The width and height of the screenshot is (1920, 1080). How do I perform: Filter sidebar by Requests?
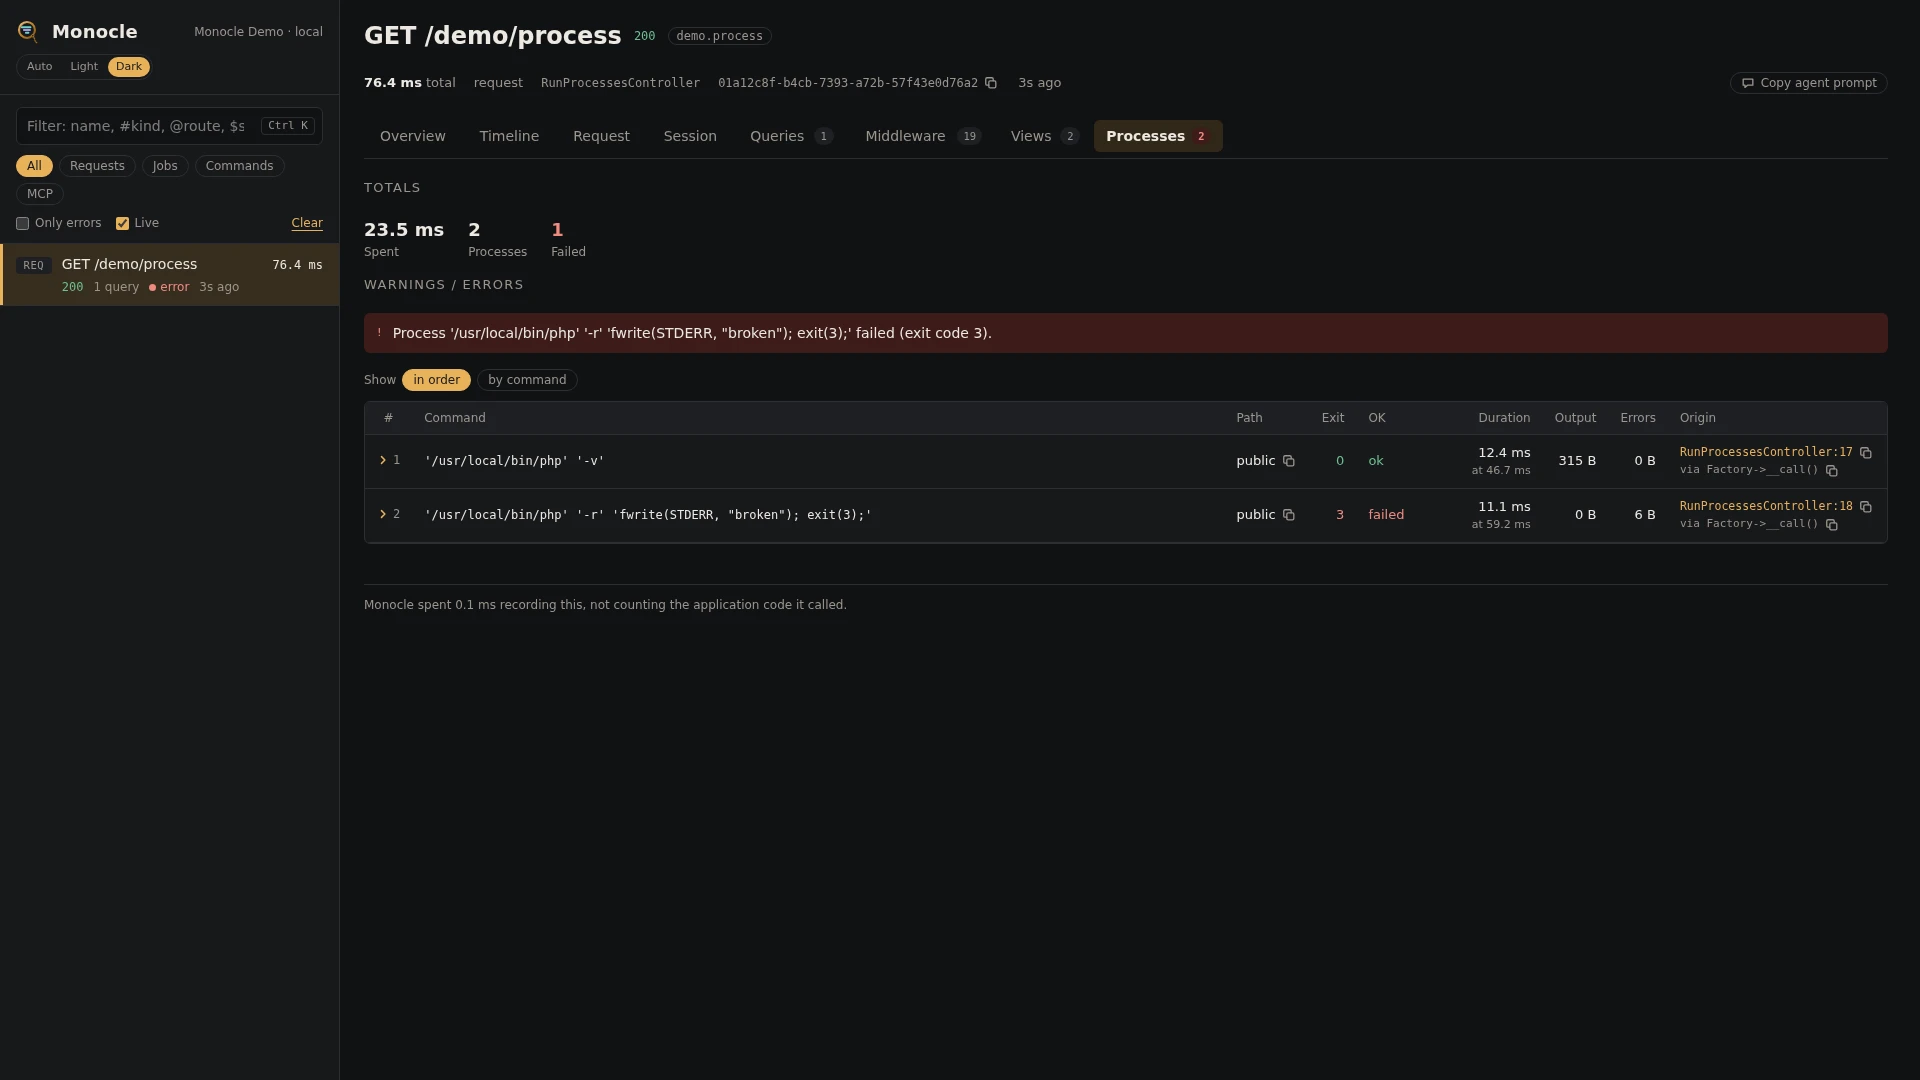click(x=97, y=166)
